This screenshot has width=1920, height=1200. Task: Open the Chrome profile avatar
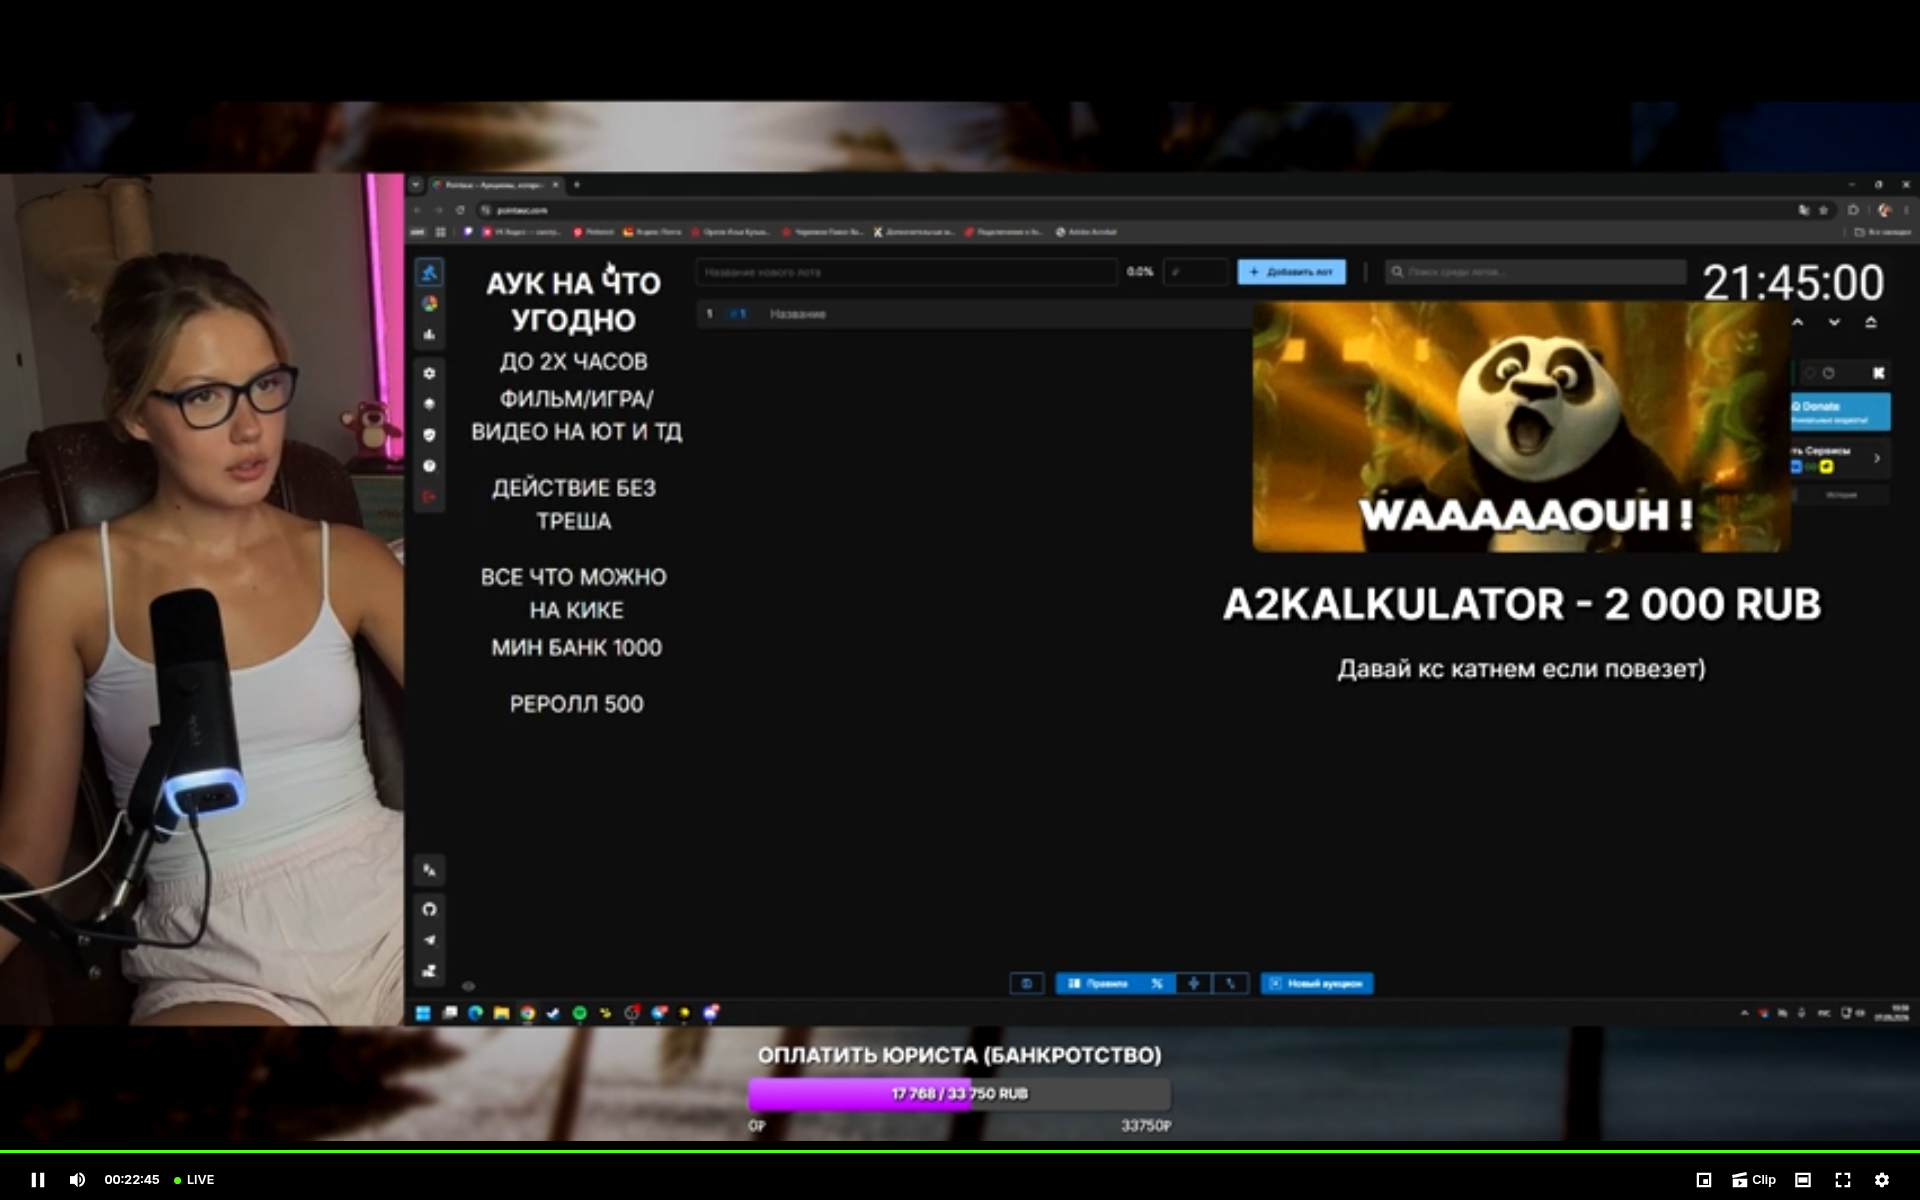pos(1885,210)
